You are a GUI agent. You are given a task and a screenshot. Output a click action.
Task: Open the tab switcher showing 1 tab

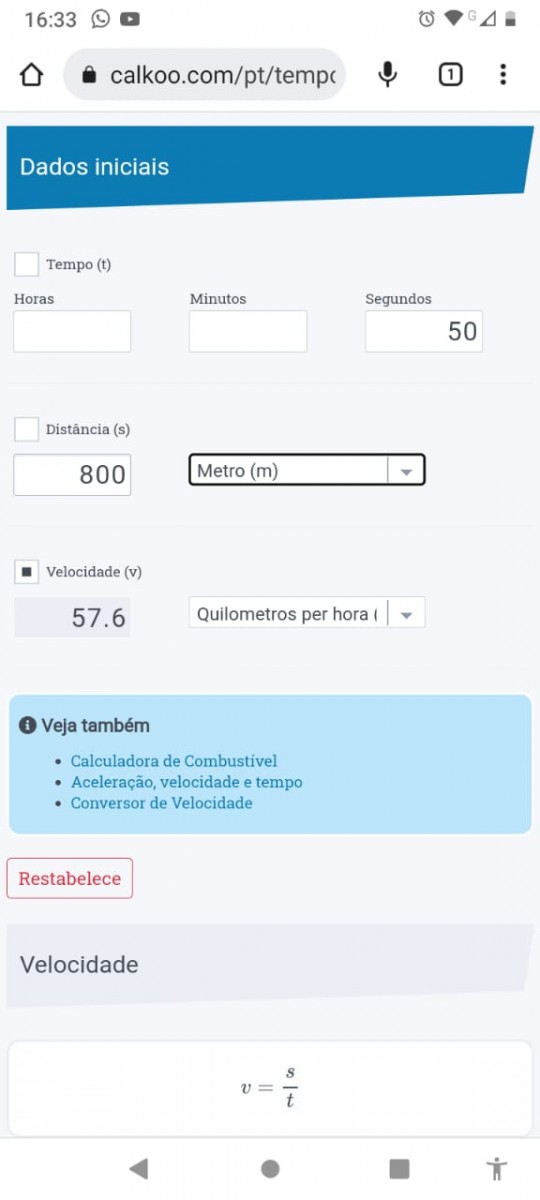pos(450,75)
